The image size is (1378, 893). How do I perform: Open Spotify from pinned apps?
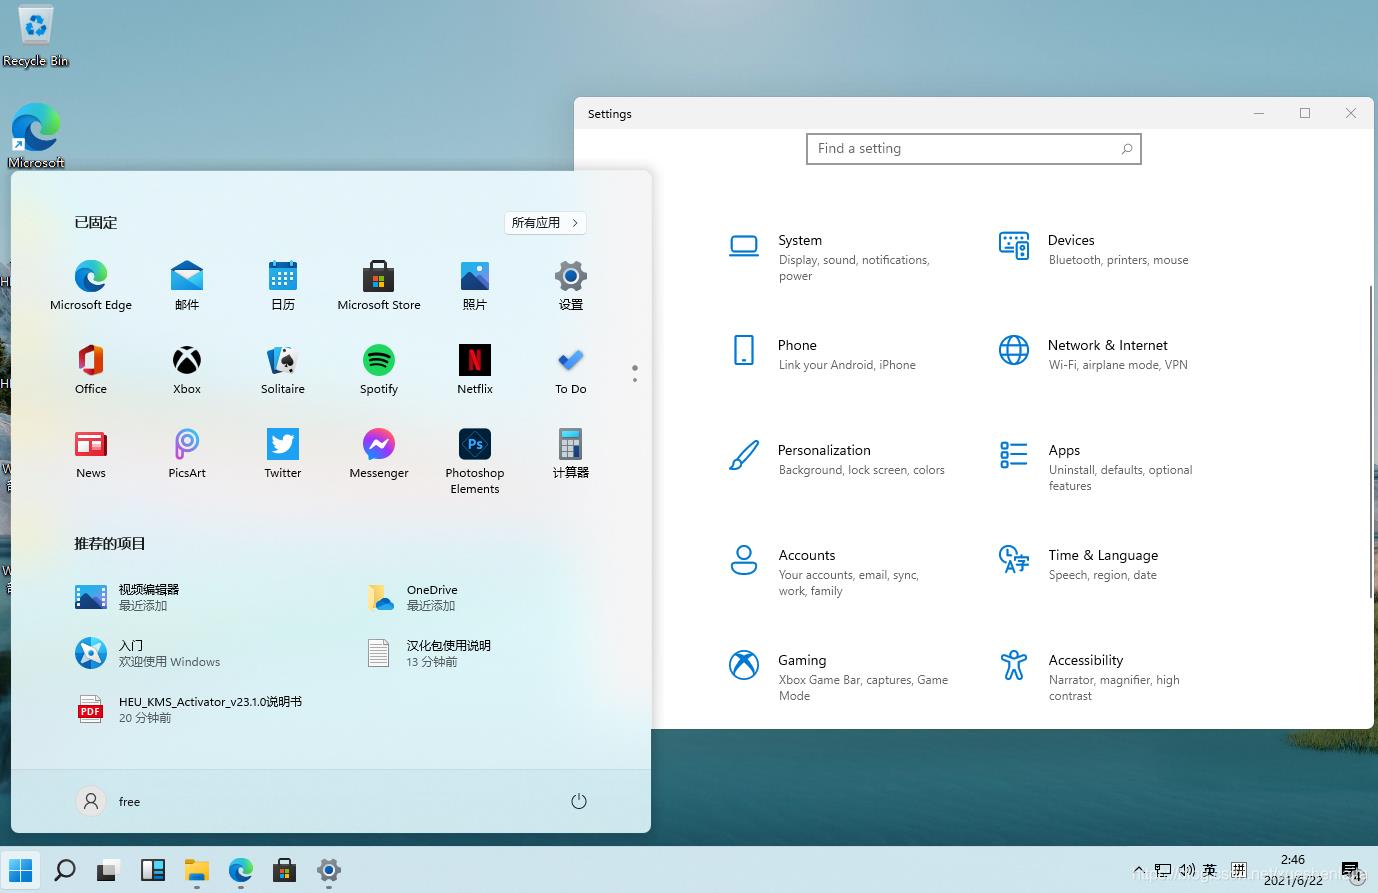(x=379, y=369)
